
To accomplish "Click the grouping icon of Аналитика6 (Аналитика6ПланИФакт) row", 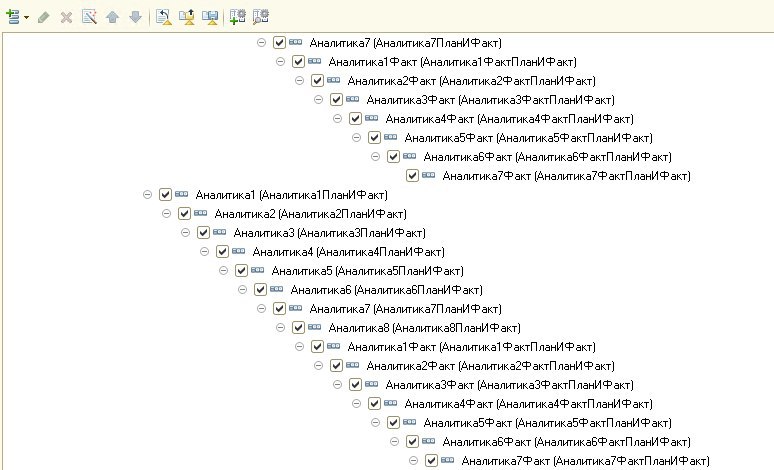I will click(x=276, y=289).
